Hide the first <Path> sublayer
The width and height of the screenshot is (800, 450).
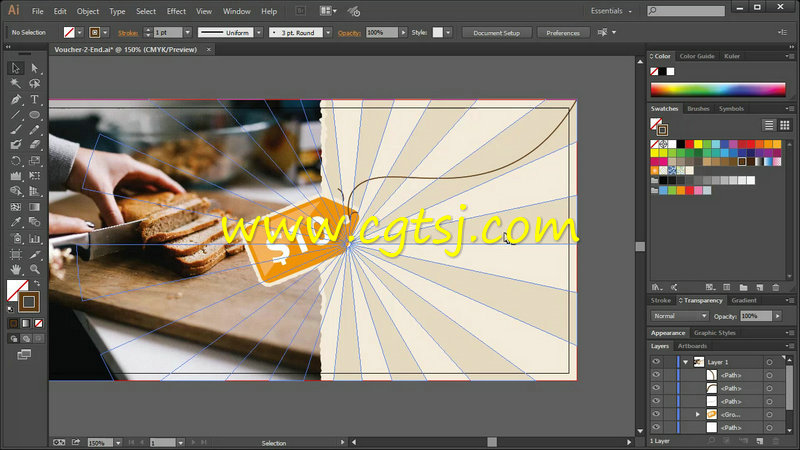(656, 375)
